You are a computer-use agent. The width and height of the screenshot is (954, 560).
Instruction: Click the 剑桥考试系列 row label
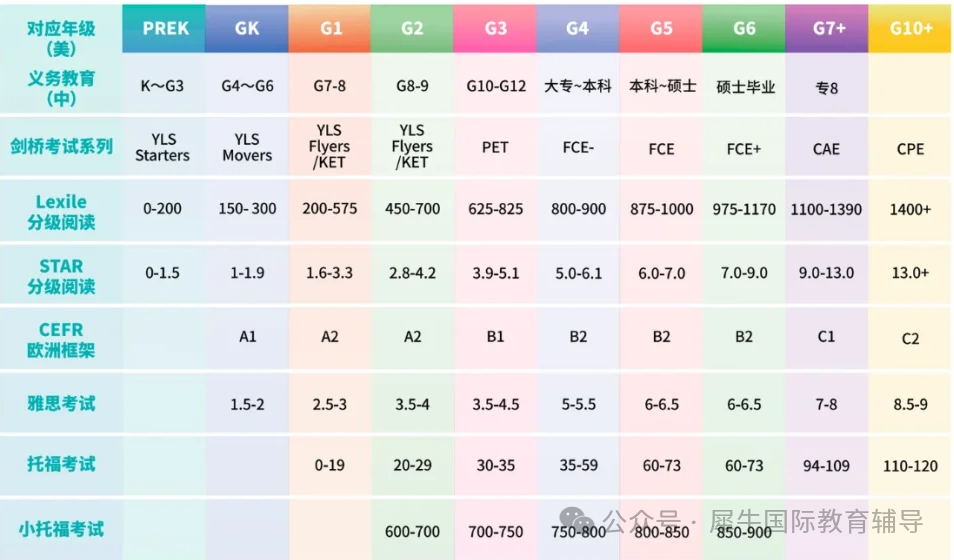pyautogui.click(x=61, y=147)
